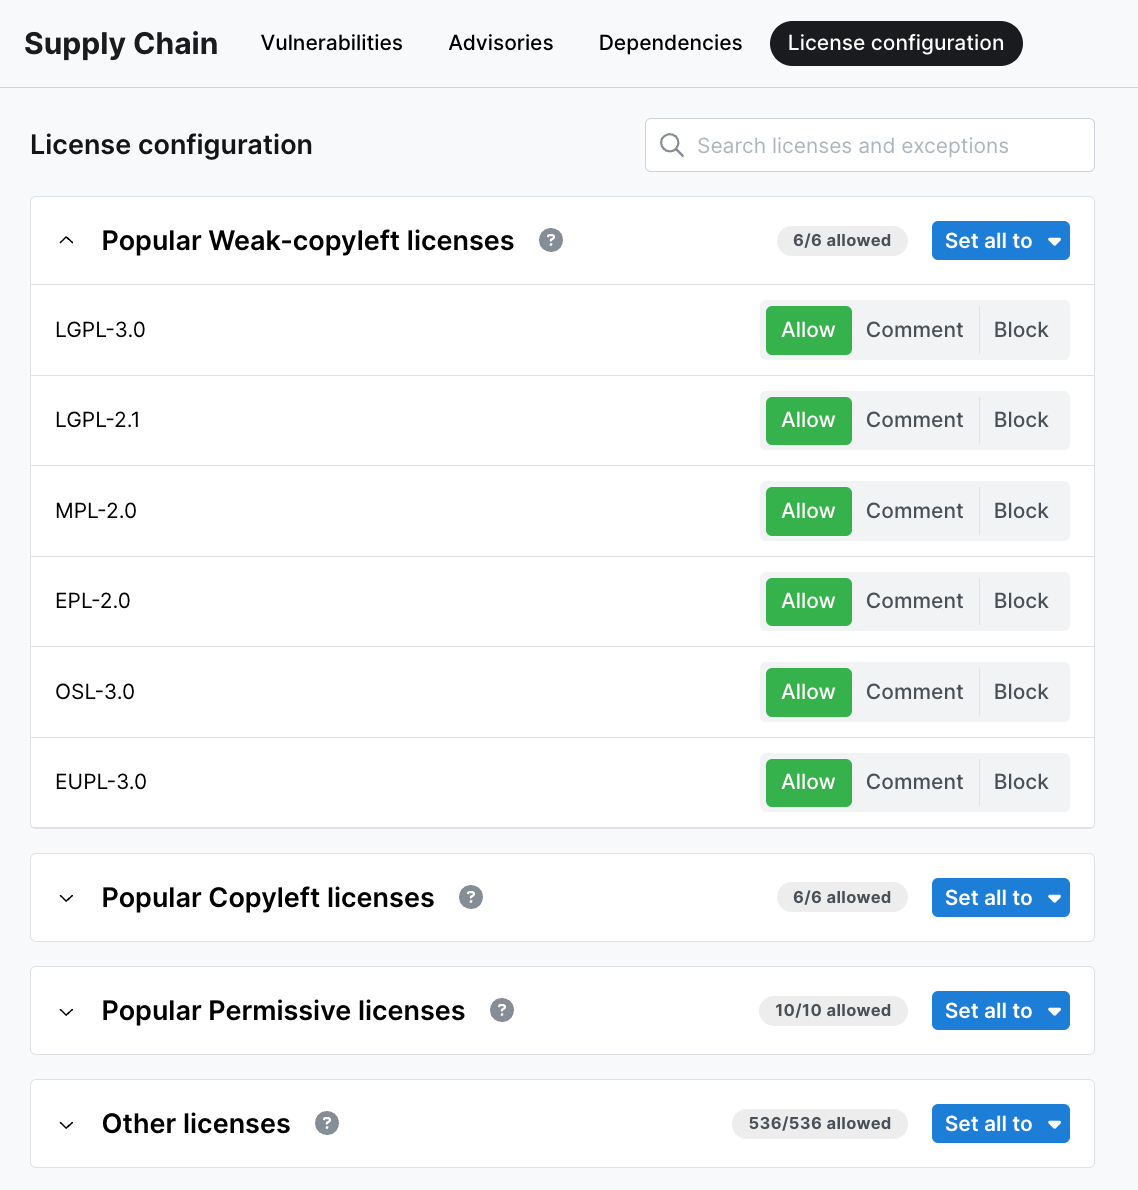The width and height of the screenshot is (1138, 1190).
Task: Add a comment for LGPL-2.1
Action: click(914, 419)
